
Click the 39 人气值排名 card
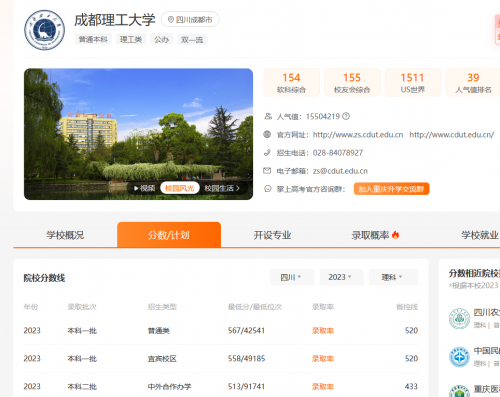[473, 82]
